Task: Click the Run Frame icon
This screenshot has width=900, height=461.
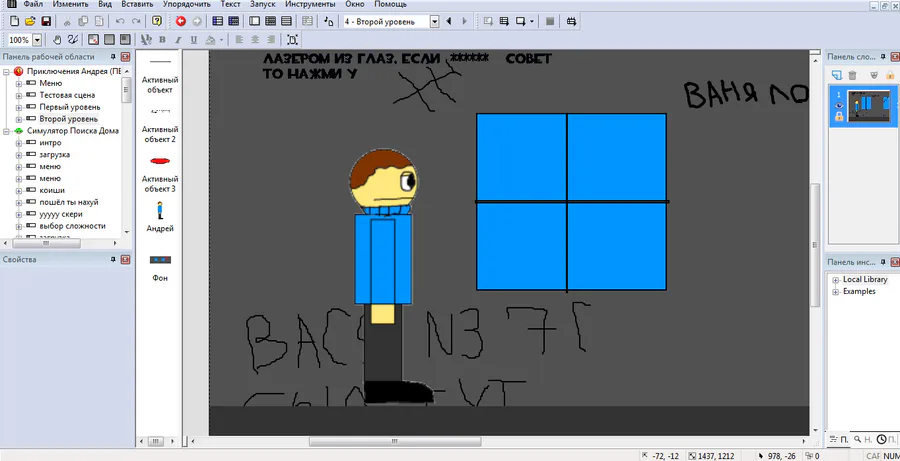Action: coord(521,21)
